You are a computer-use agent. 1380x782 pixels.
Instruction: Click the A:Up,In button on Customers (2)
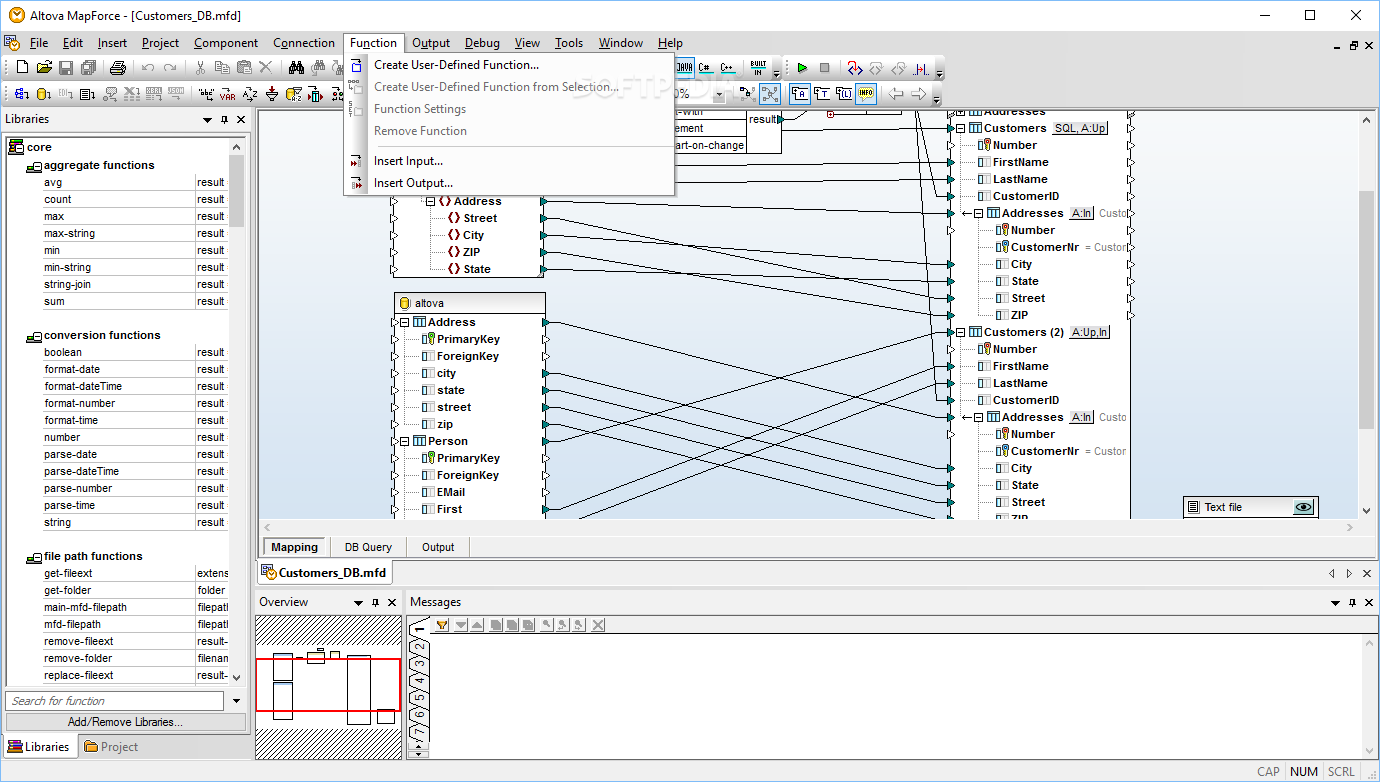pyautogui.click(x=1090, y=332)
